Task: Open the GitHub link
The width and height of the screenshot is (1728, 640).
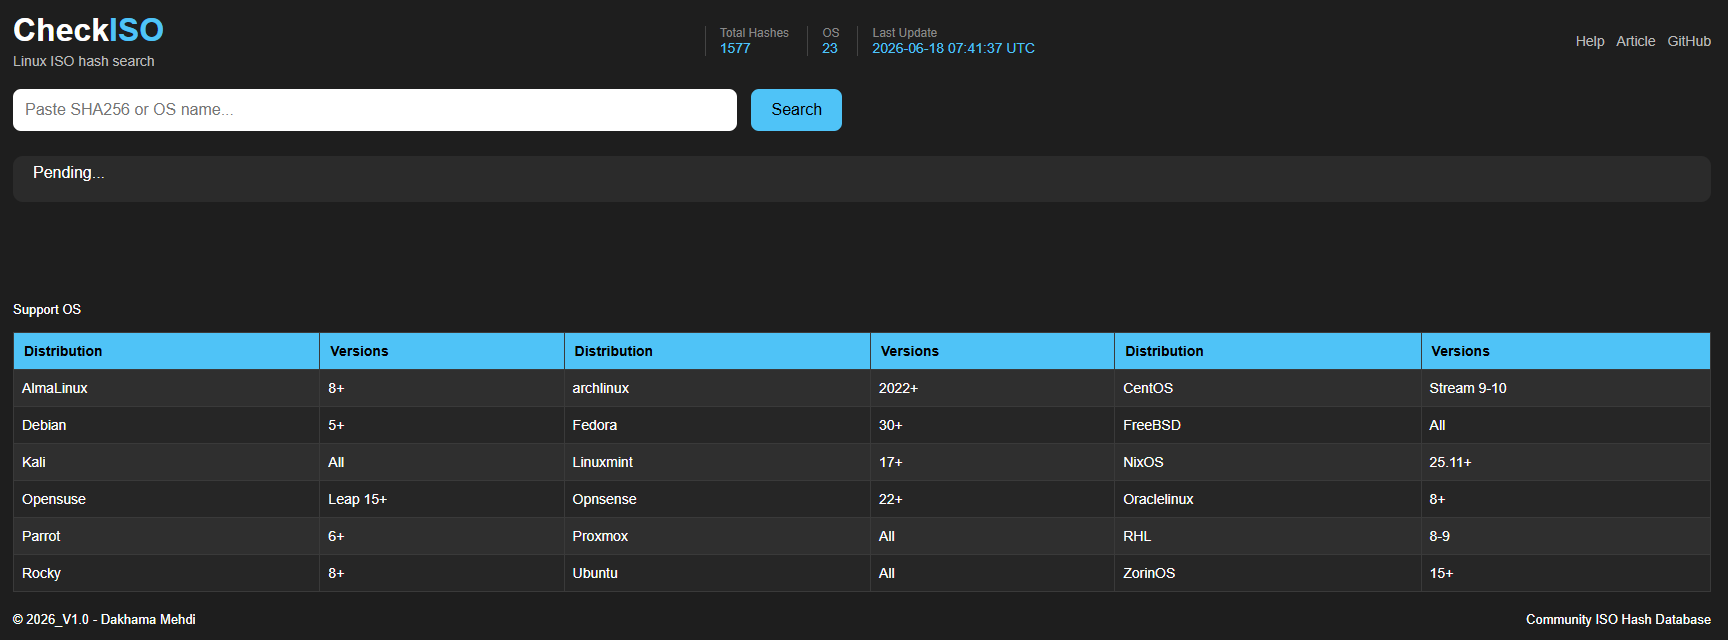Action: click(x=1689, y=41)
